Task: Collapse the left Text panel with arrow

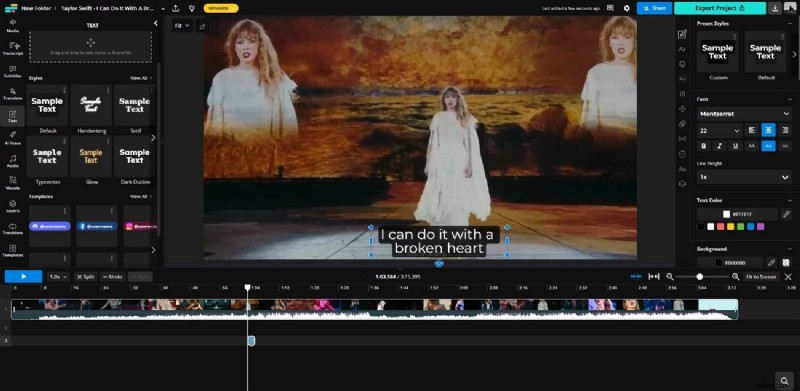Action: pos(156,23)
